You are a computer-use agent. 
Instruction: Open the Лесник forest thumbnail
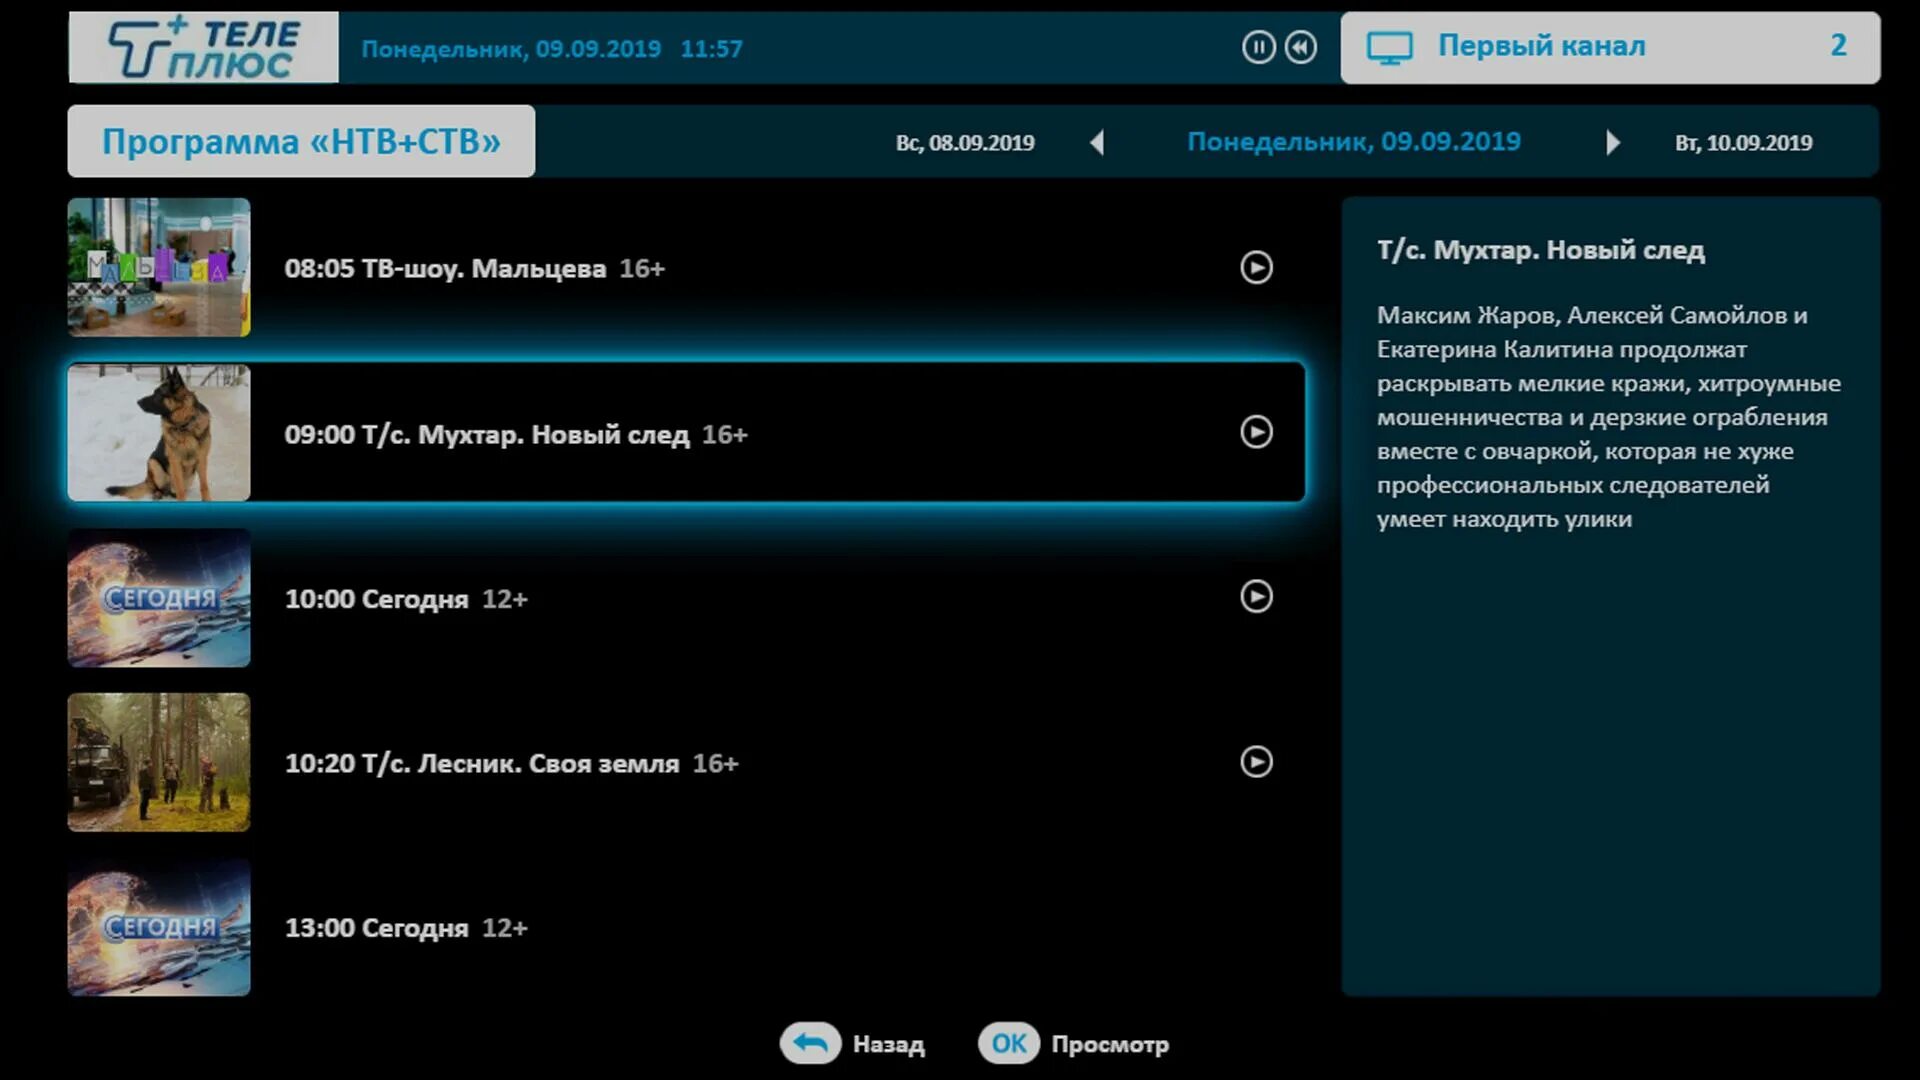[x=159, y=762]
